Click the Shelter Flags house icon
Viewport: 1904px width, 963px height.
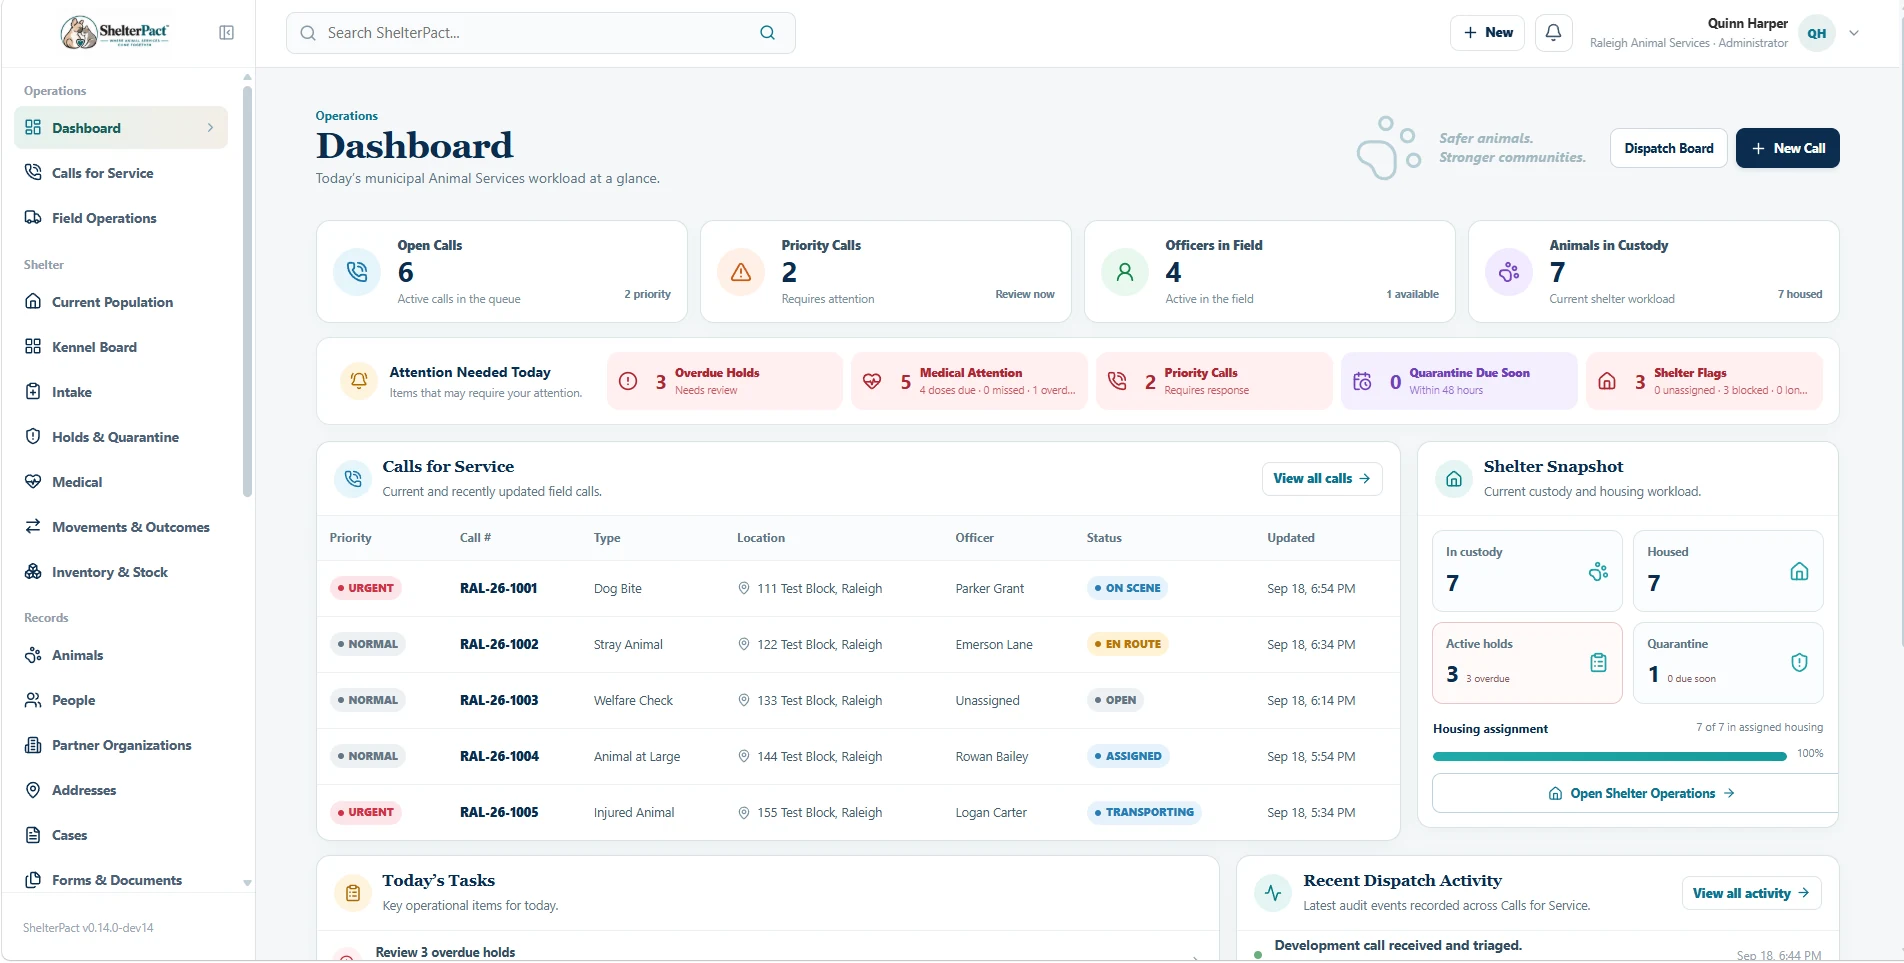click(x=1607, y=381)
